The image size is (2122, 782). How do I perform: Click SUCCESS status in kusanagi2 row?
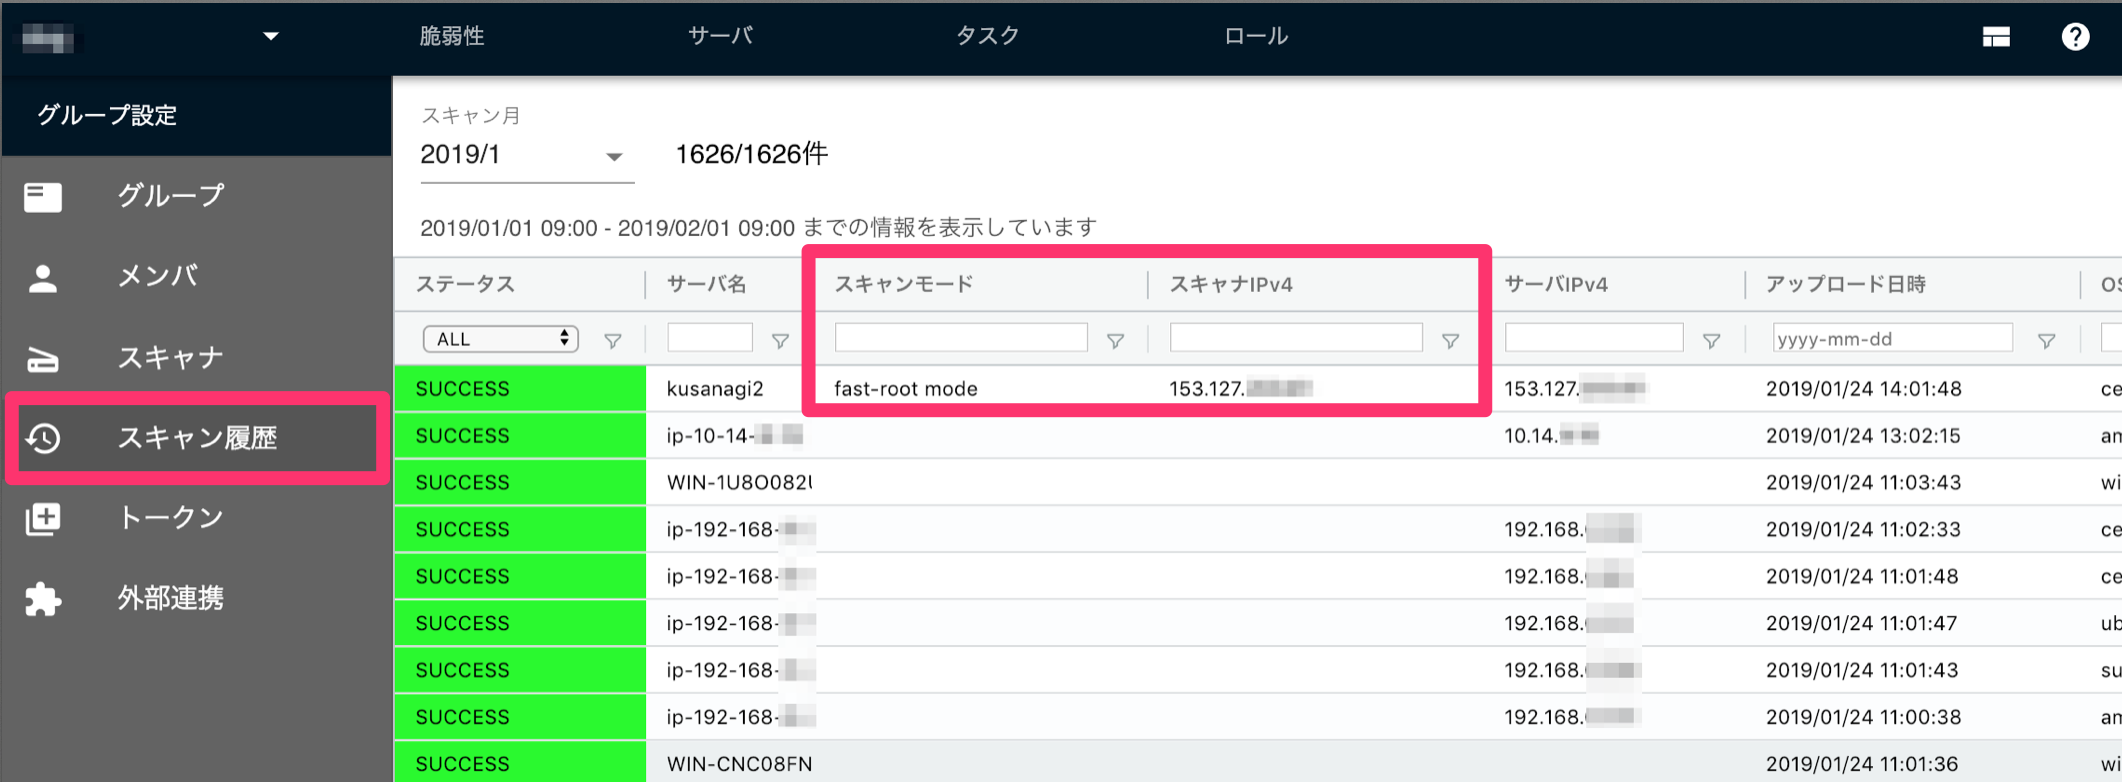click(520, 389)
